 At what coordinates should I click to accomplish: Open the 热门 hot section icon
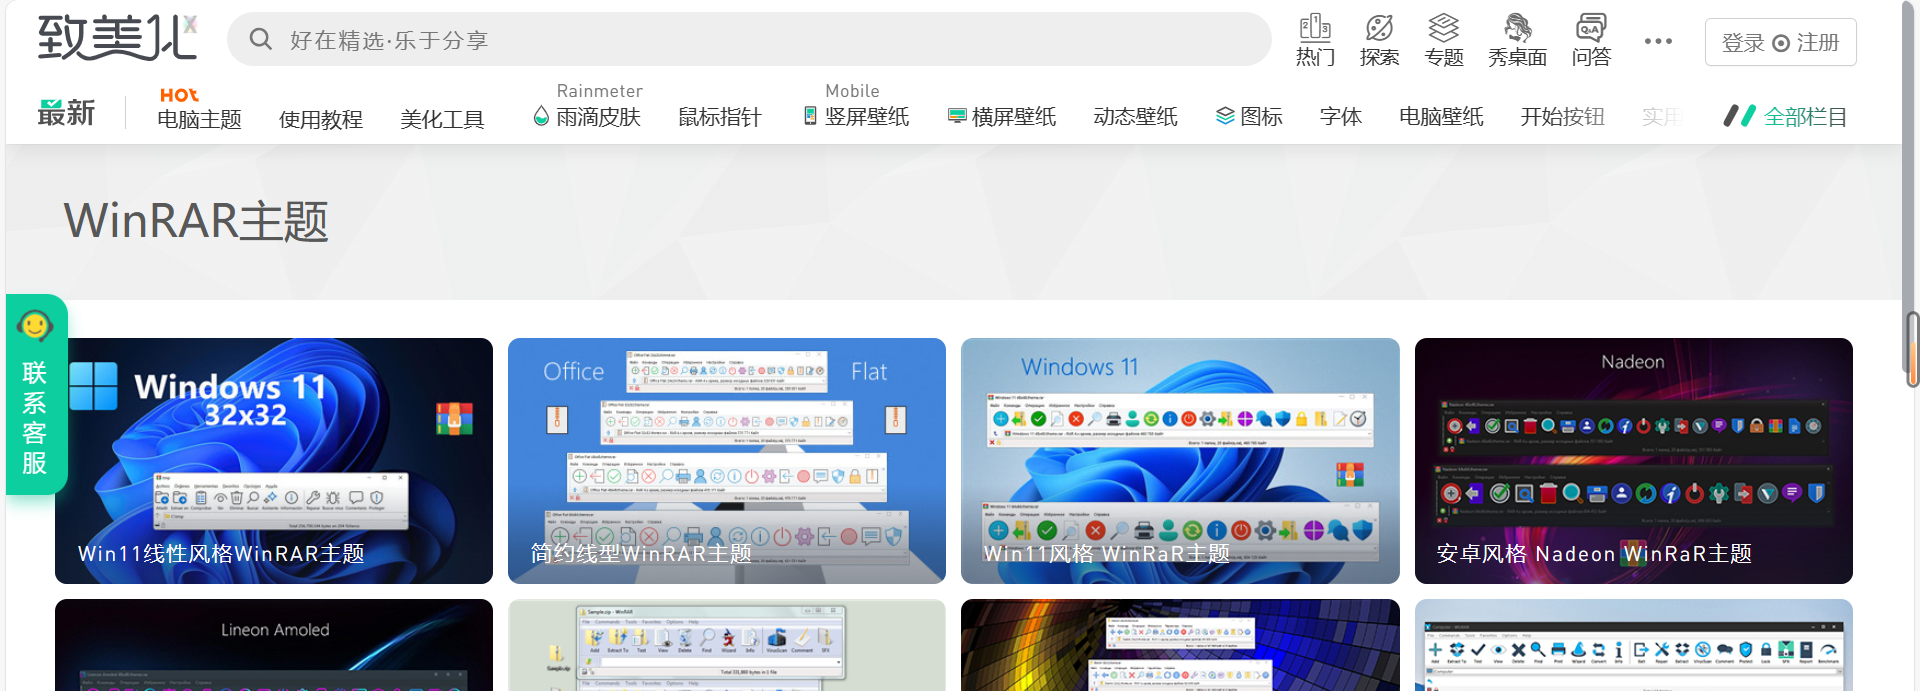[1315, 40]
